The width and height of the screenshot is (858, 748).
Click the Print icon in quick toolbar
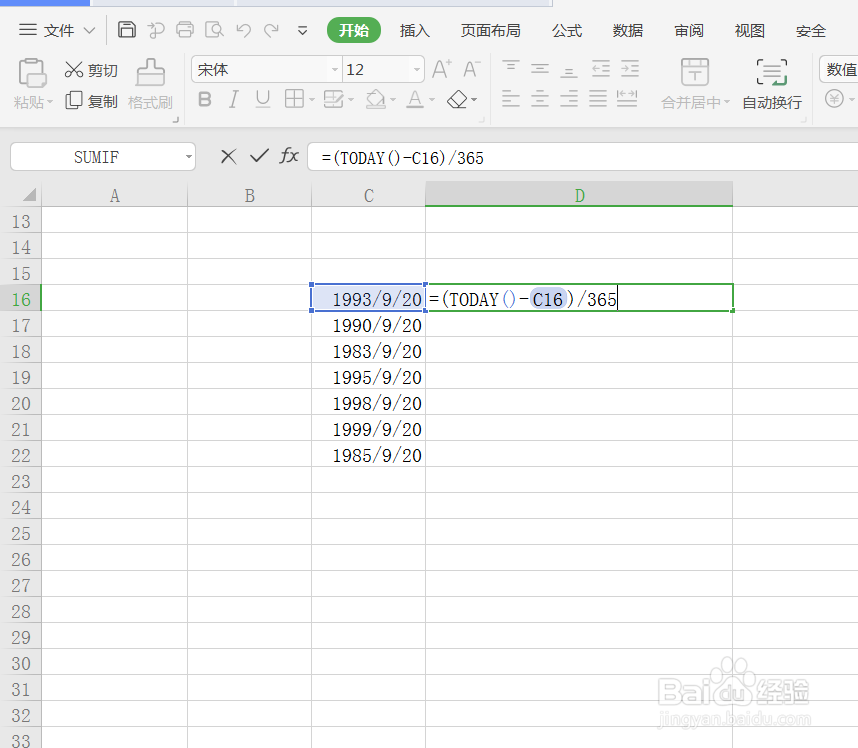(185, 30)
